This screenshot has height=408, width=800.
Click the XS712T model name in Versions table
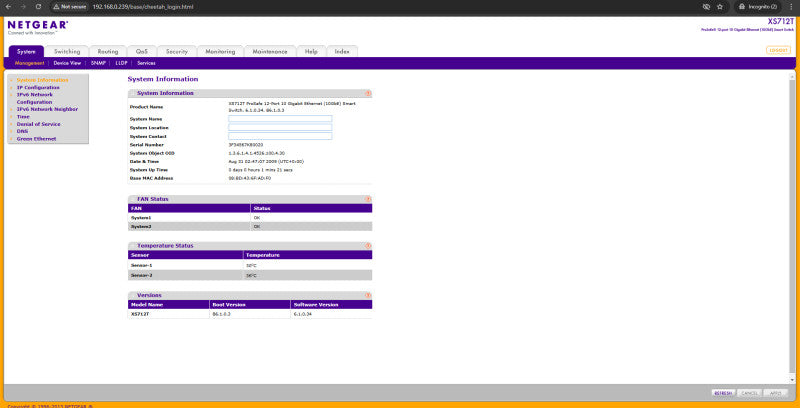[x=140, y=314]
